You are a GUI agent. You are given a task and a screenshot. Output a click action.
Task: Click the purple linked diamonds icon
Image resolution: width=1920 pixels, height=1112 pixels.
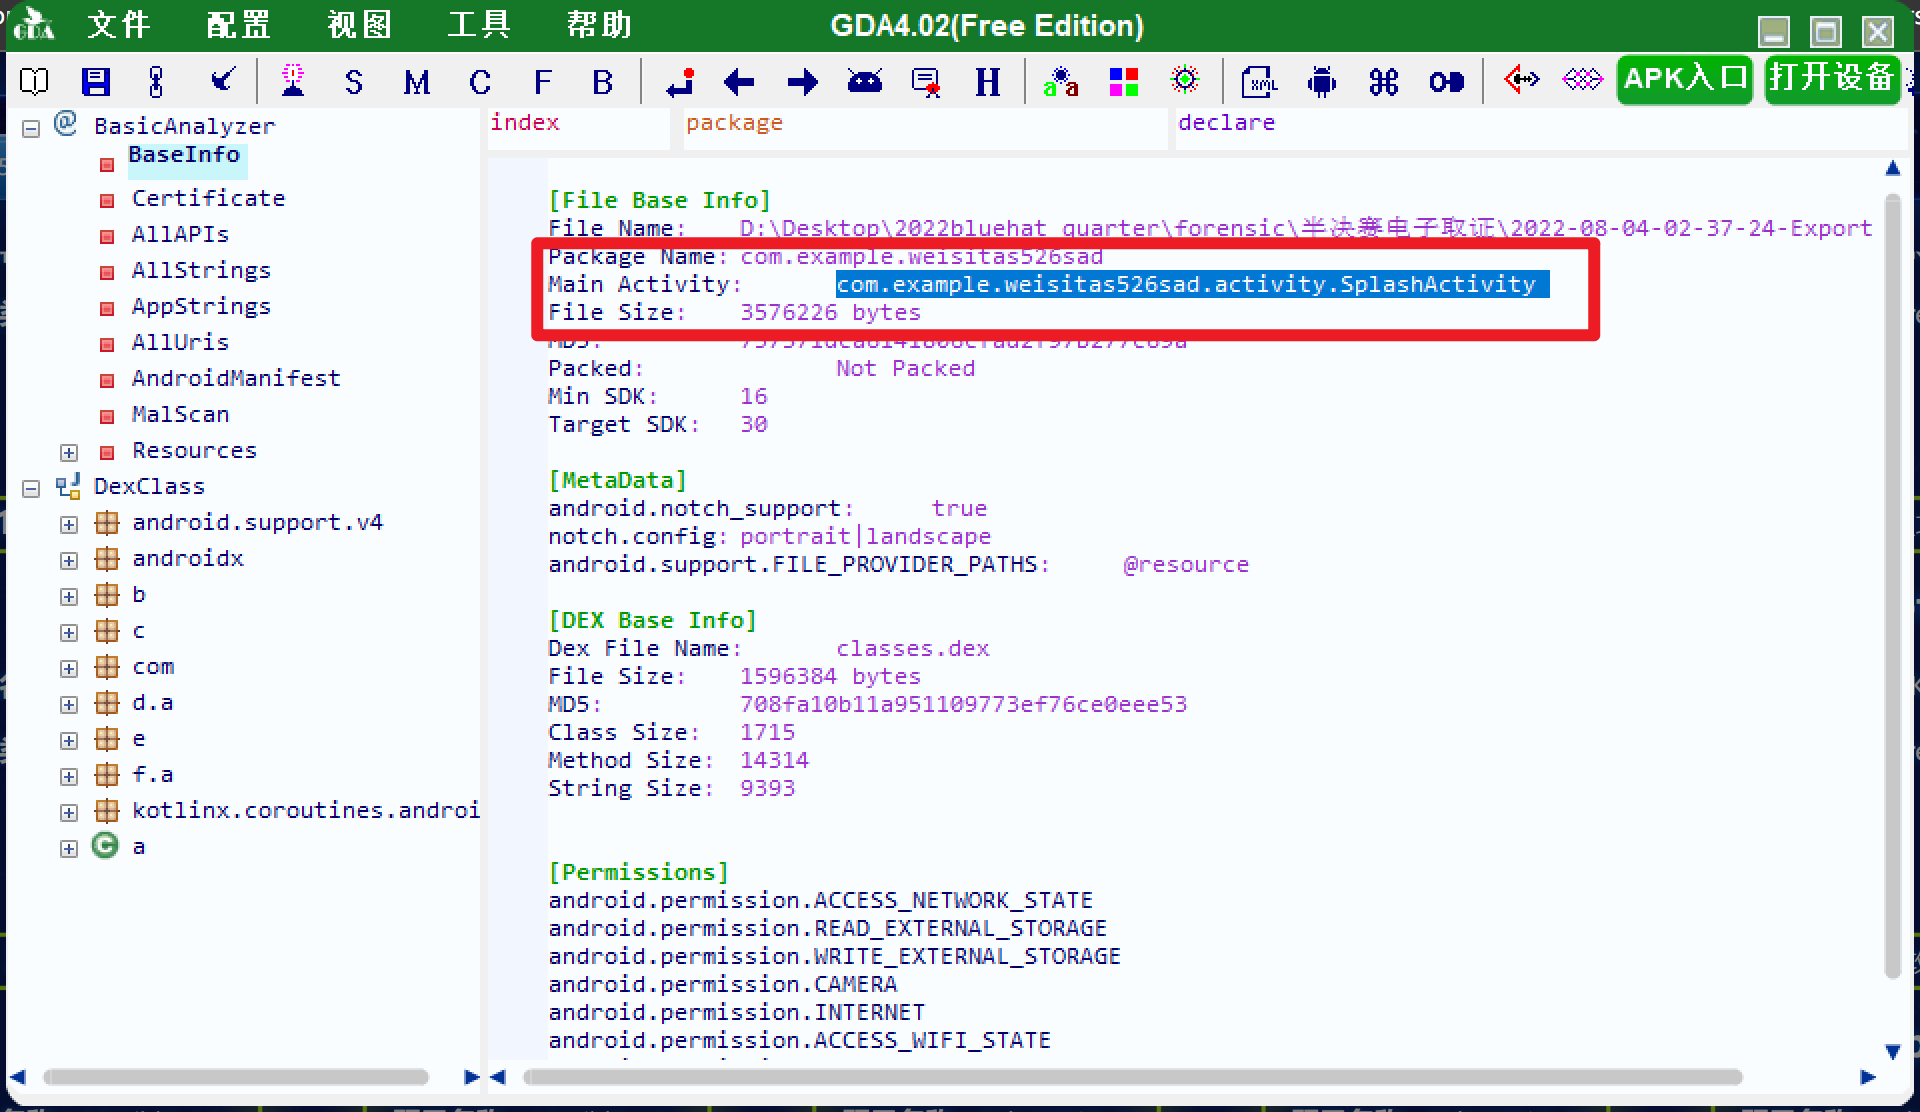pyautogui.click(x=1583, y=79)
